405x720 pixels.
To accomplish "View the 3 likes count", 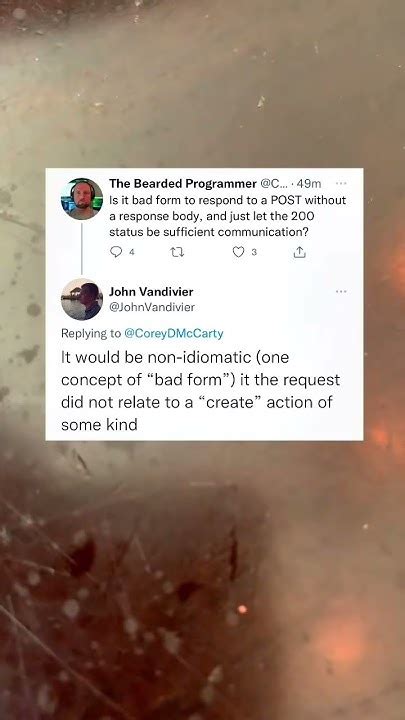I will [254, 252].
